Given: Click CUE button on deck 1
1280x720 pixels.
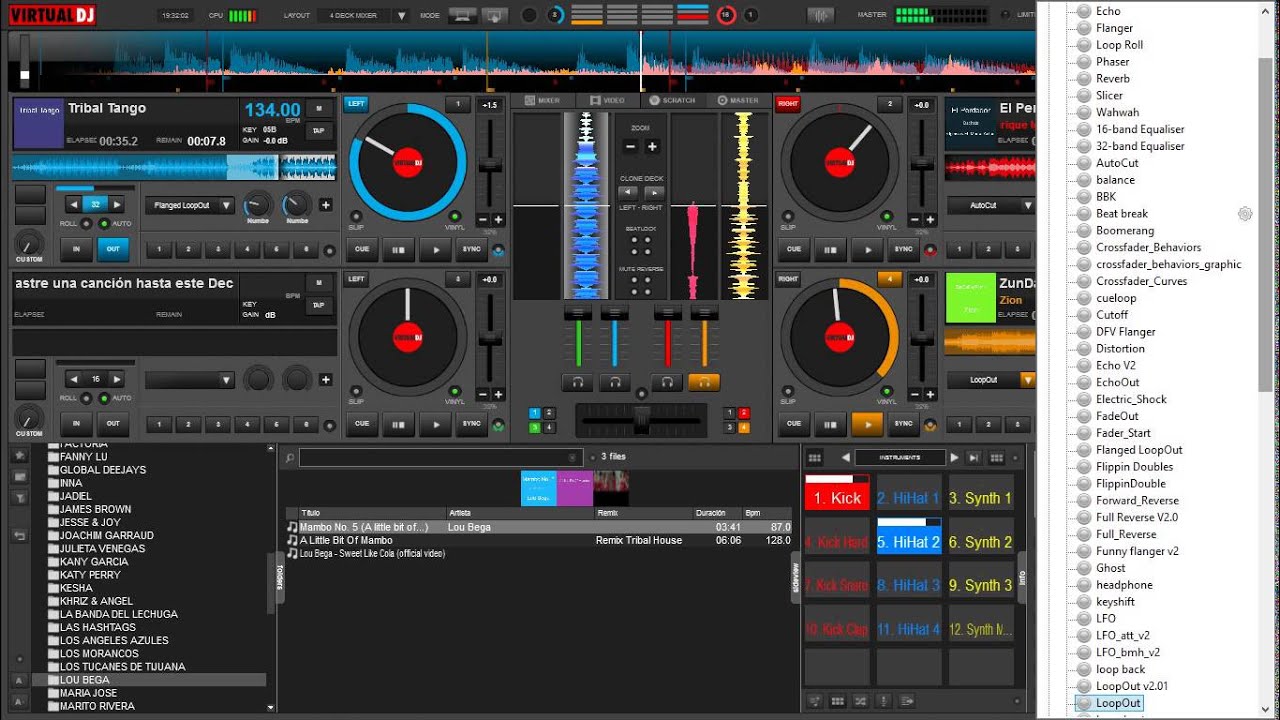Looking at the screenshot, I should 362,250.
